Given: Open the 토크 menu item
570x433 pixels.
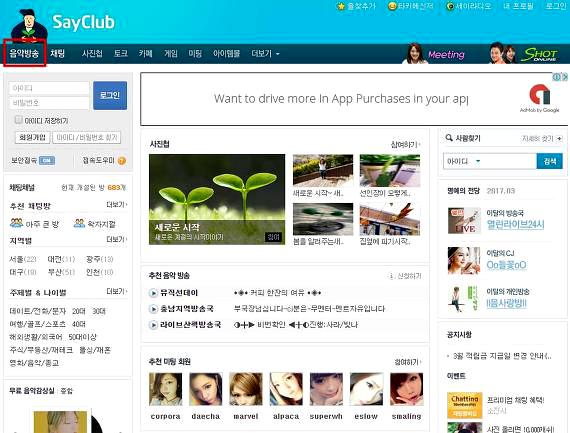Looking at the screenshot, I should [121, 53].
